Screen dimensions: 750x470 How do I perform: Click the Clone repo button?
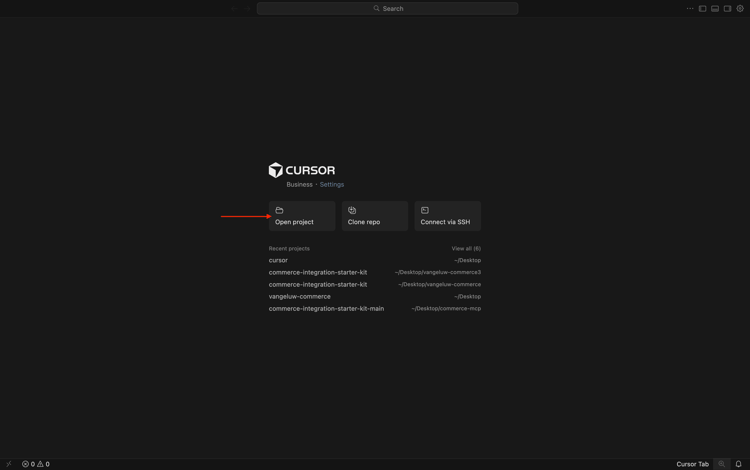coord(375,216)
